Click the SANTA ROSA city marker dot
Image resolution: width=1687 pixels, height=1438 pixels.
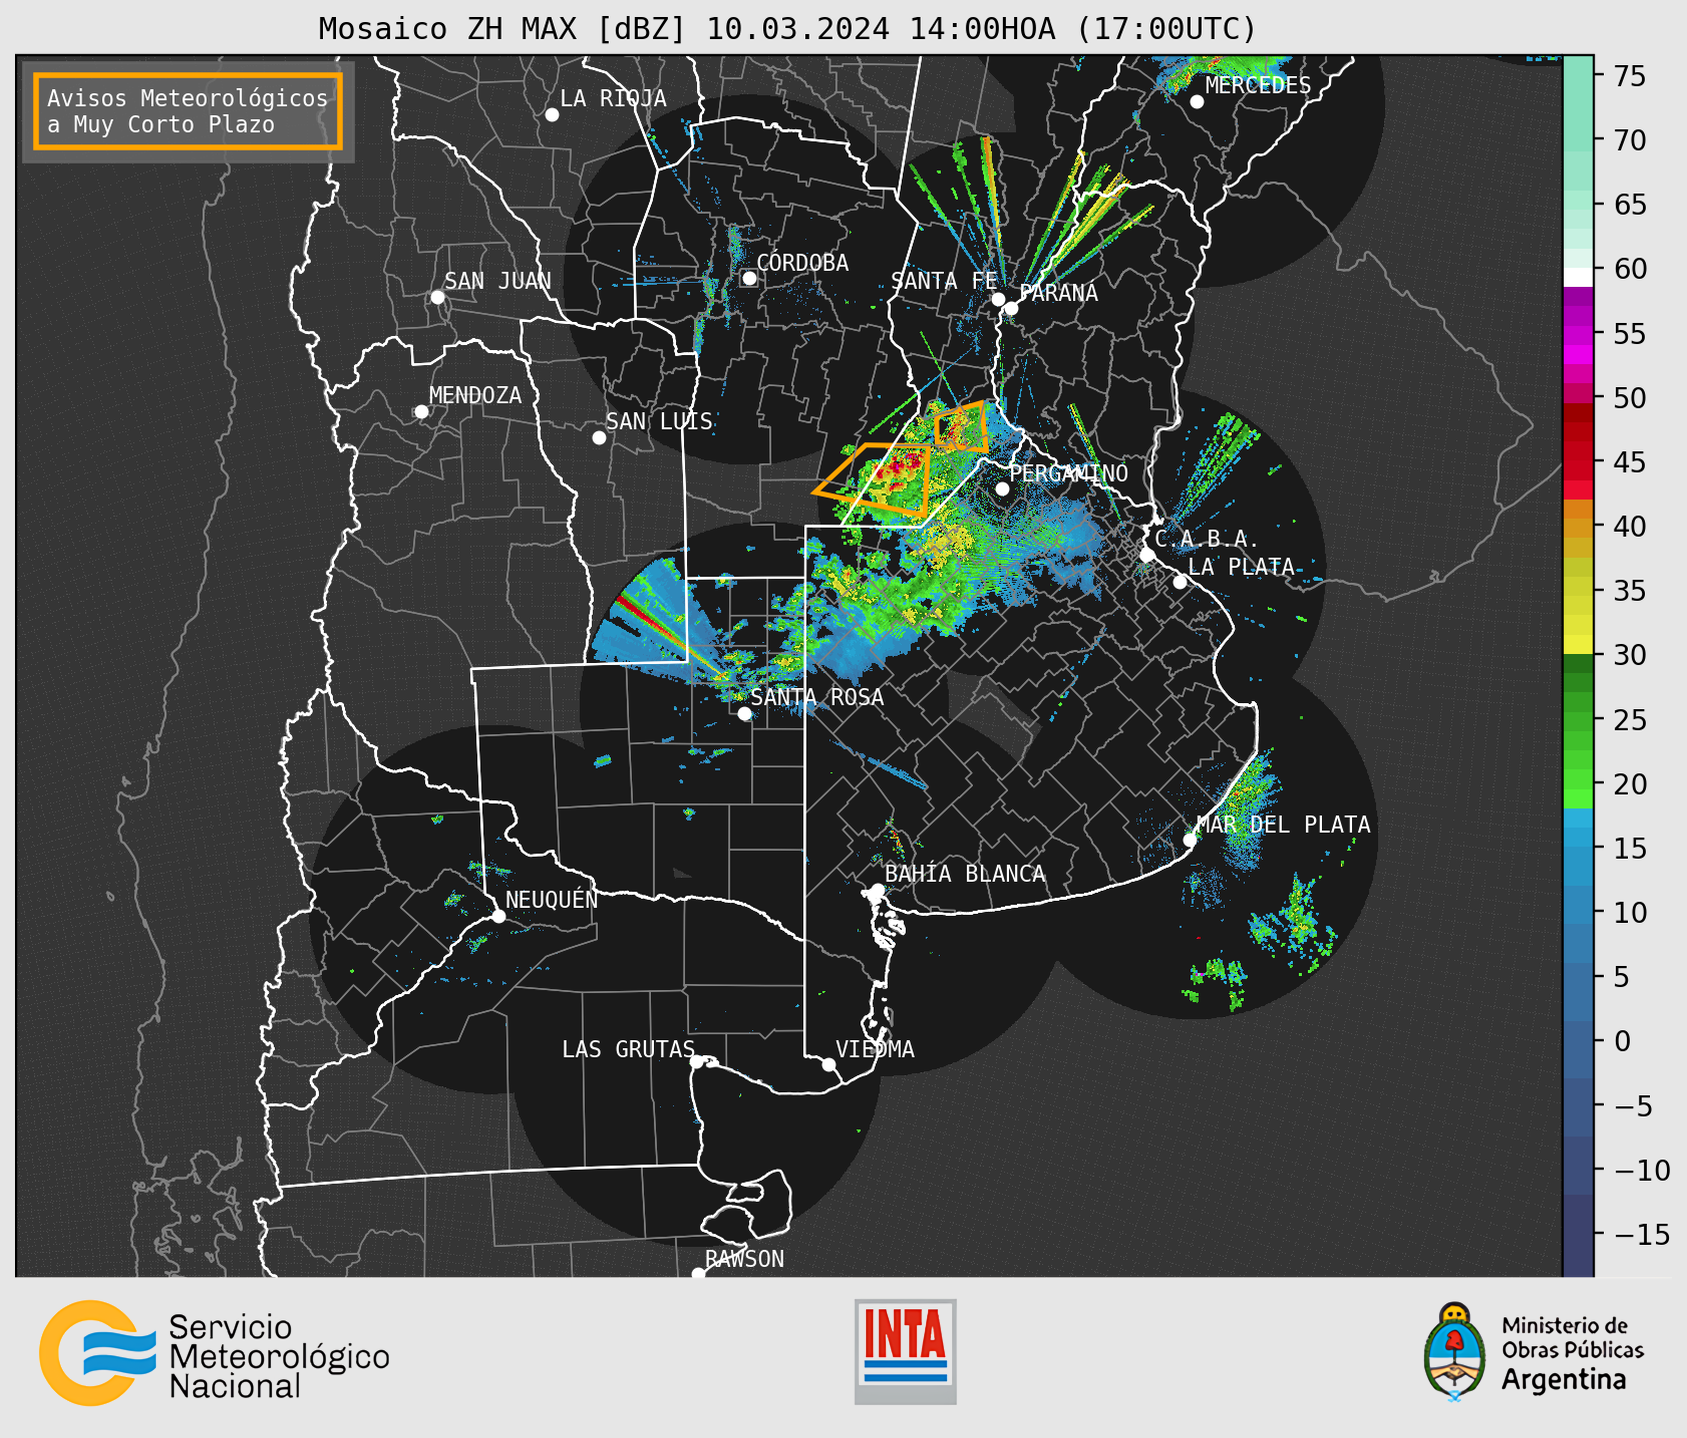744,714
